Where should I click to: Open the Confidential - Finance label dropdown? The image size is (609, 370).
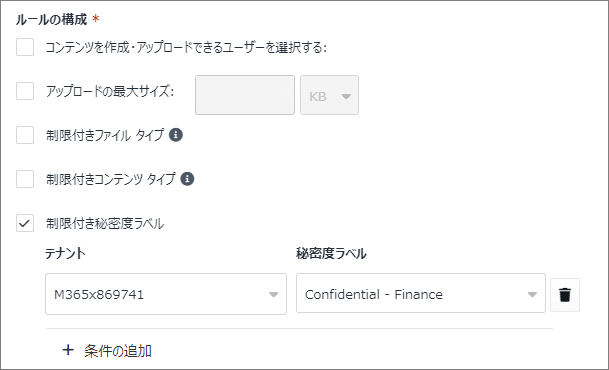click(421, 293)
